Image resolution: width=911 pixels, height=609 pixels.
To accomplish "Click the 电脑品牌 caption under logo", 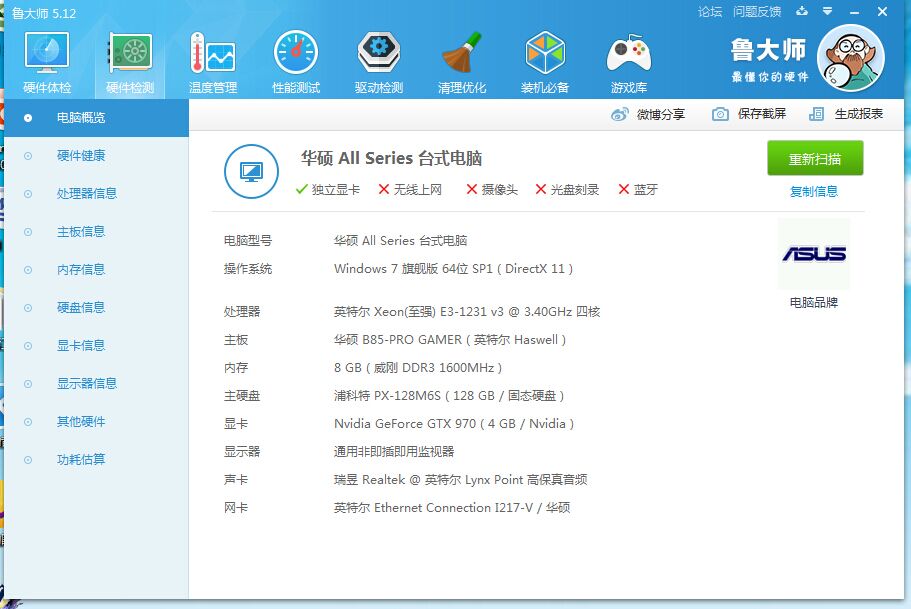I will (x=814, y=302).
